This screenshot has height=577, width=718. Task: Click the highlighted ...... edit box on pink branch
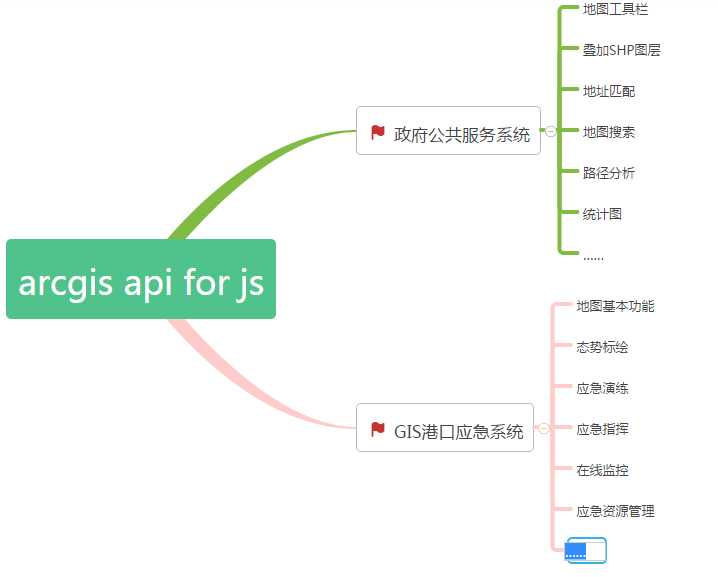(586, 550)
